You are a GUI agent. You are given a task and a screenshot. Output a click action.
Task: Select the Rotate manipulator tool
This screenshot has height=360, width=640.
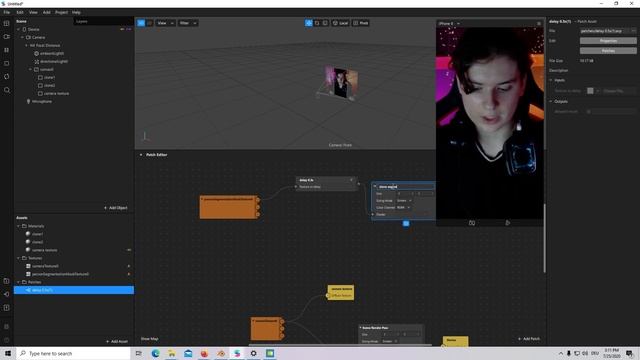click(x=317, y=23)
